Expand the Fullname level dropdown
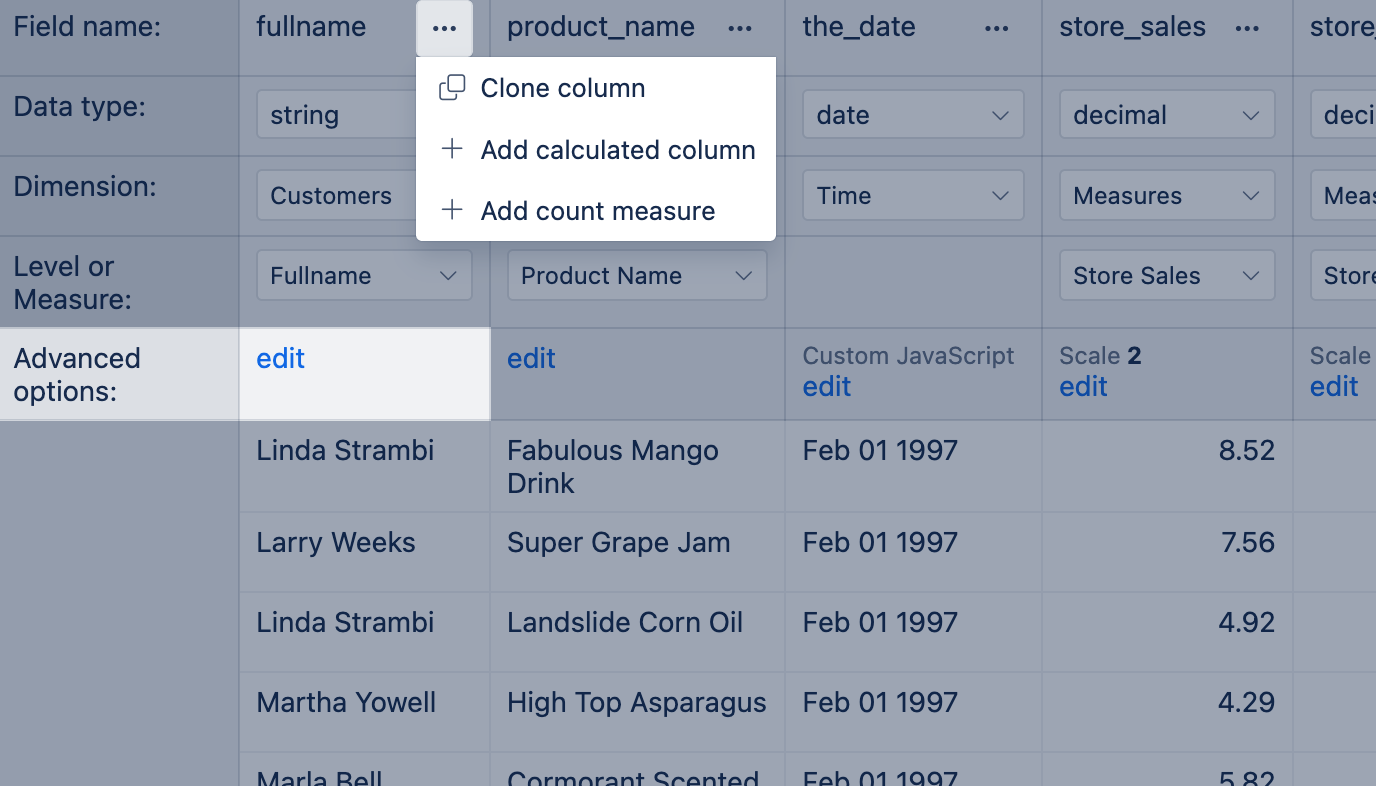This screenshot has height=786, width=1376. point(364,276)
